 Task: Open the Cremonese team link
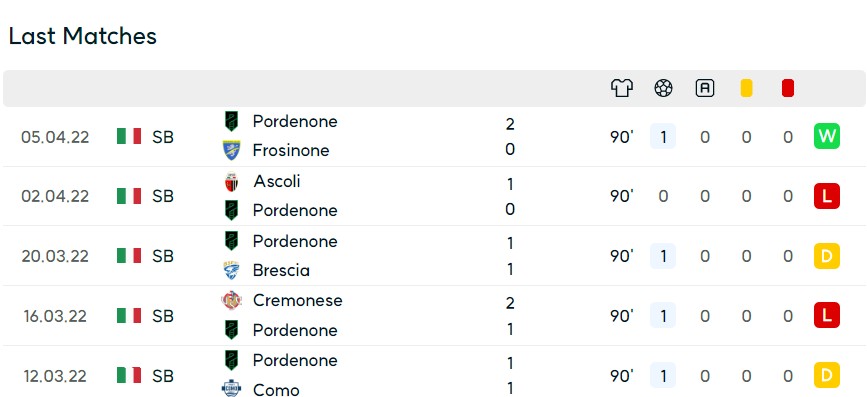(297, 300)
